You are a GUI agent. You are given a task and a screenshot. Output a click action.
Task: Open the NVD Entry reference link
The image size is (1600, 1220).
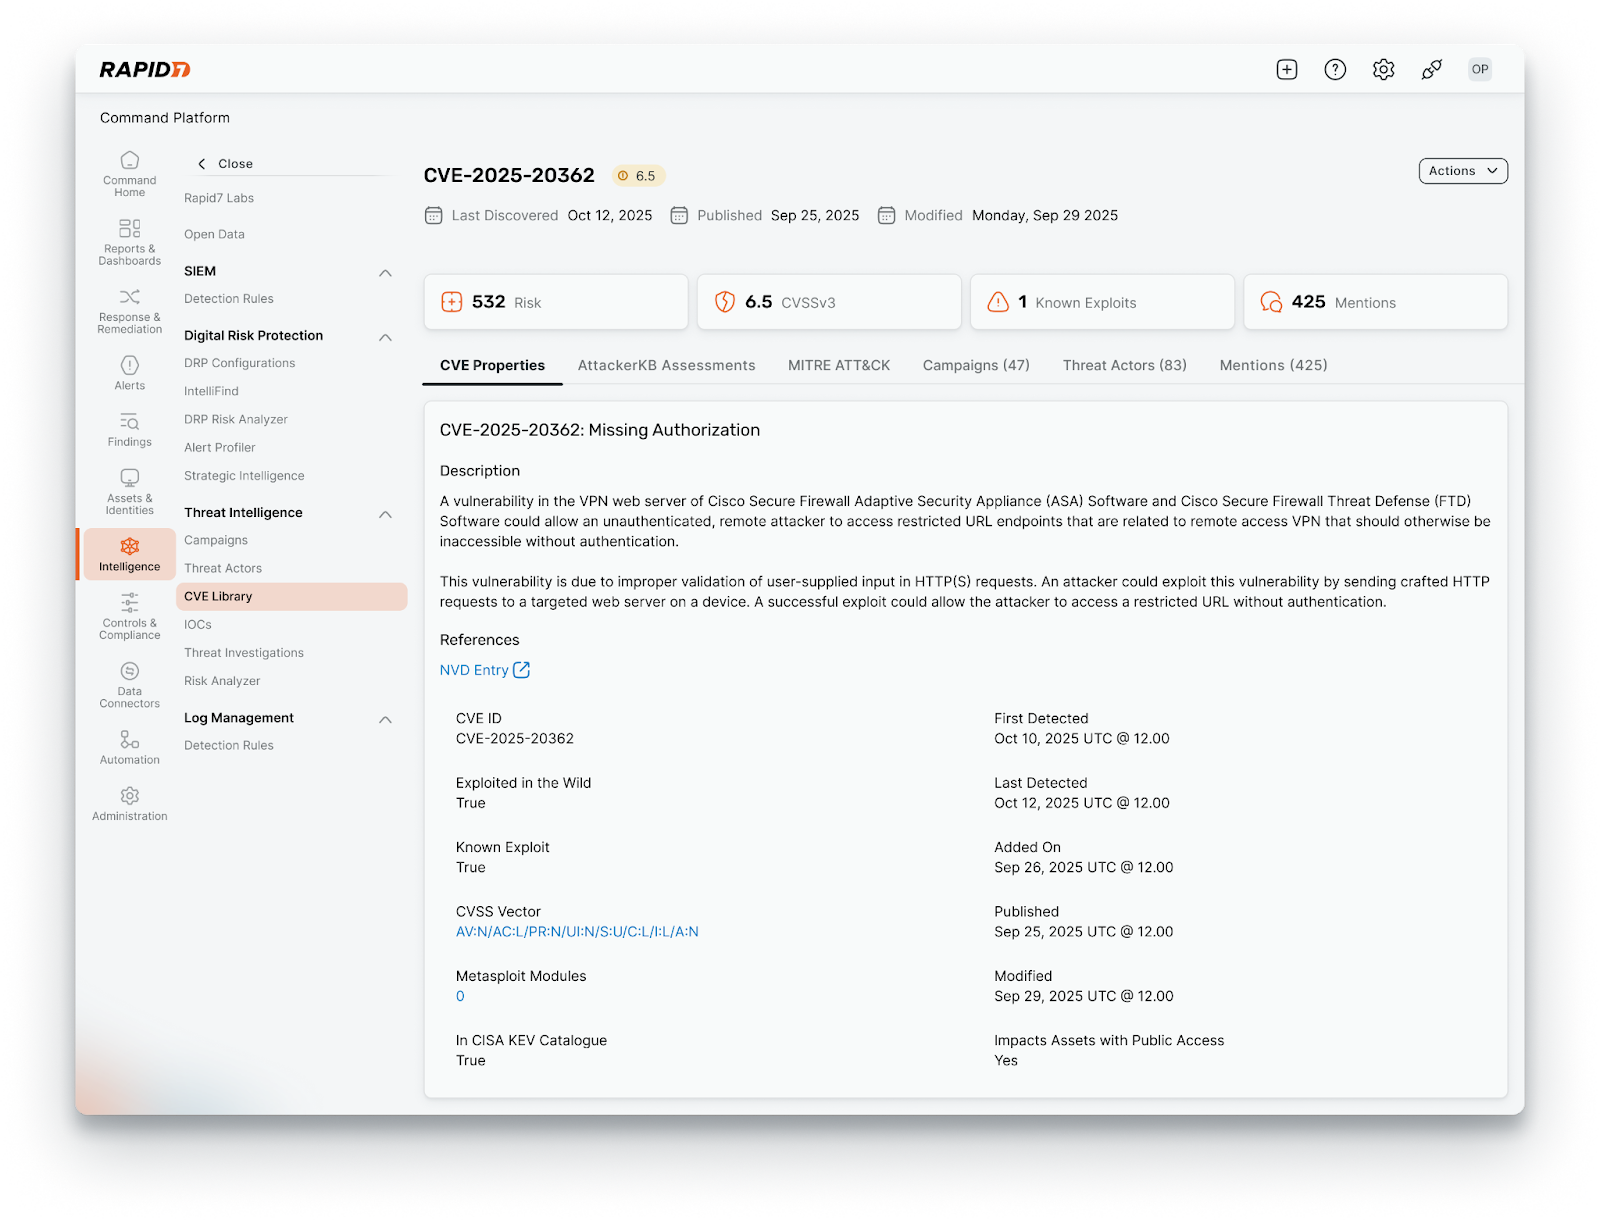tap(484, 670)
